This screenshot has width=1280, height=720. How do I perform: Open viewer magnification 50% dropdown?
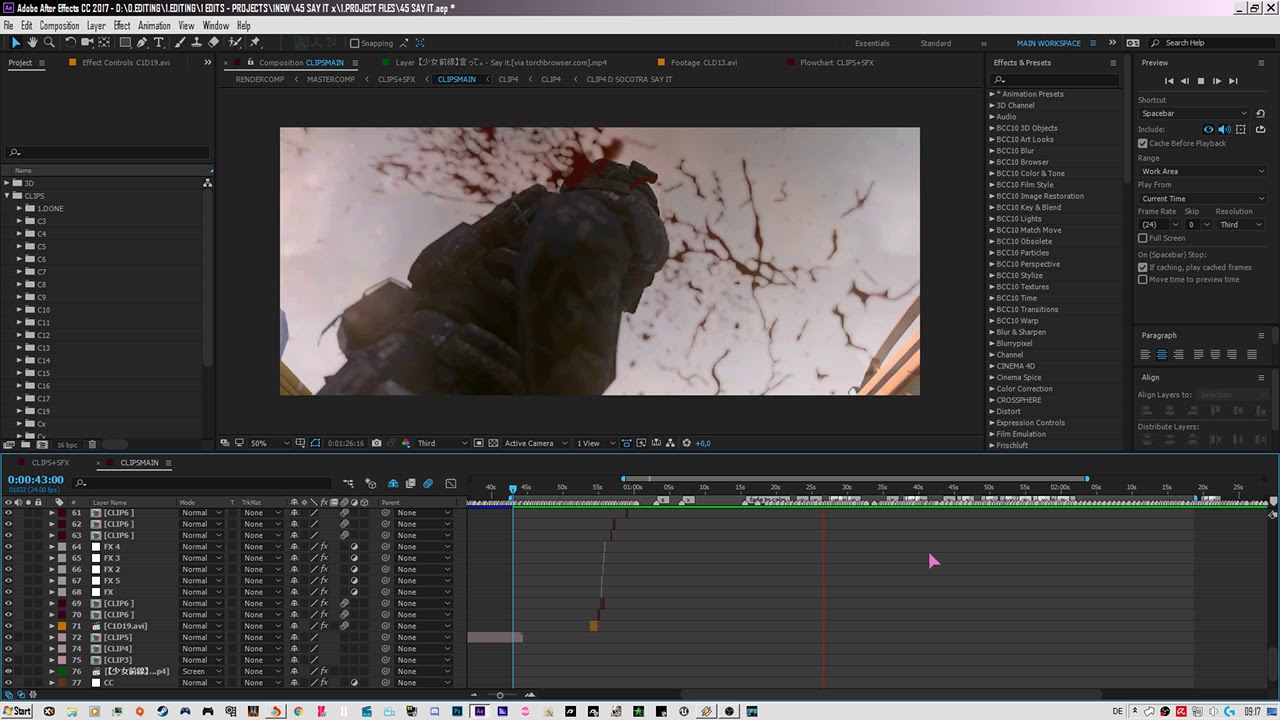269,443
